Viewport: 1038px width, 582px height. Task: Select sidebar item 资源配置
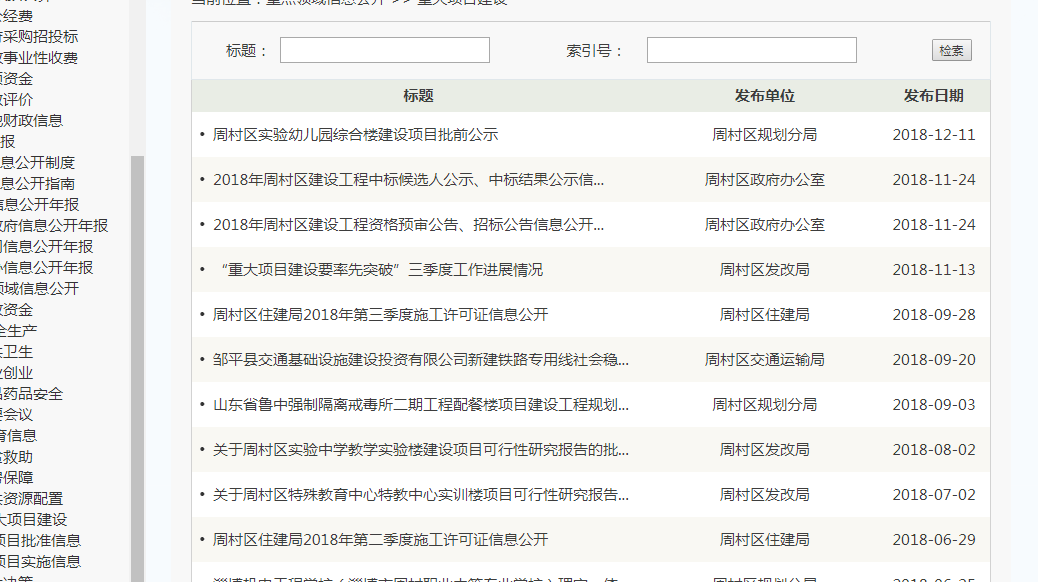coord(32,499)
